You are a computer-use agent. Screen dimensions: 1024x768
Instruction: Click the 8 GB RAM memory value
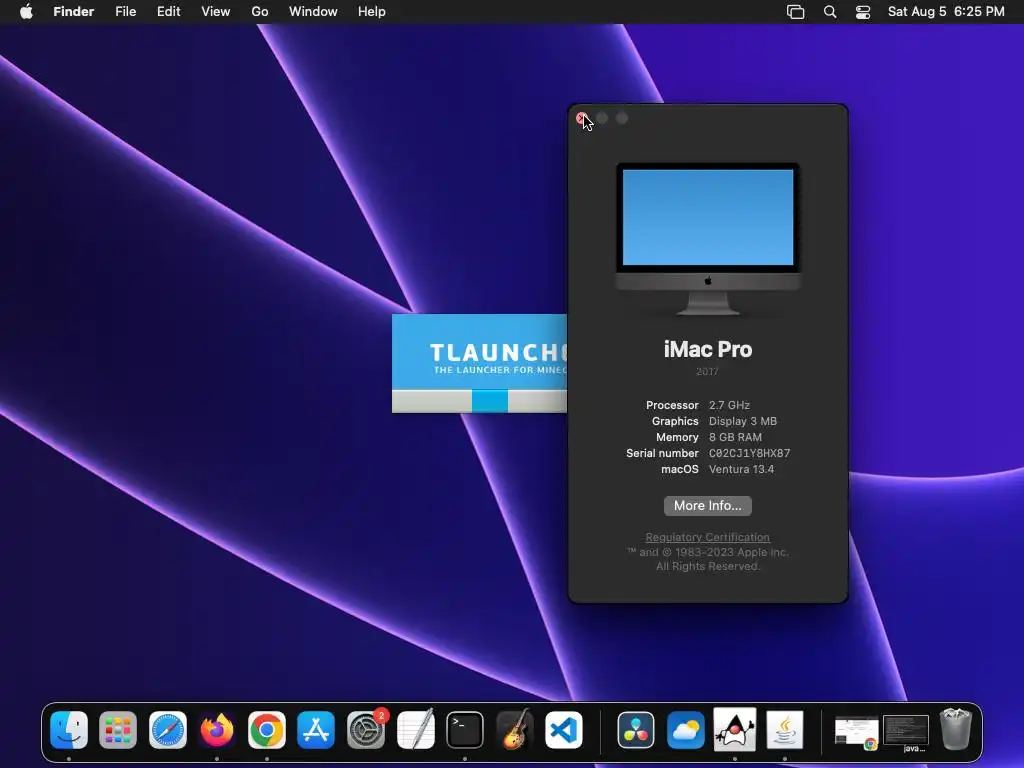click(735, 437)
